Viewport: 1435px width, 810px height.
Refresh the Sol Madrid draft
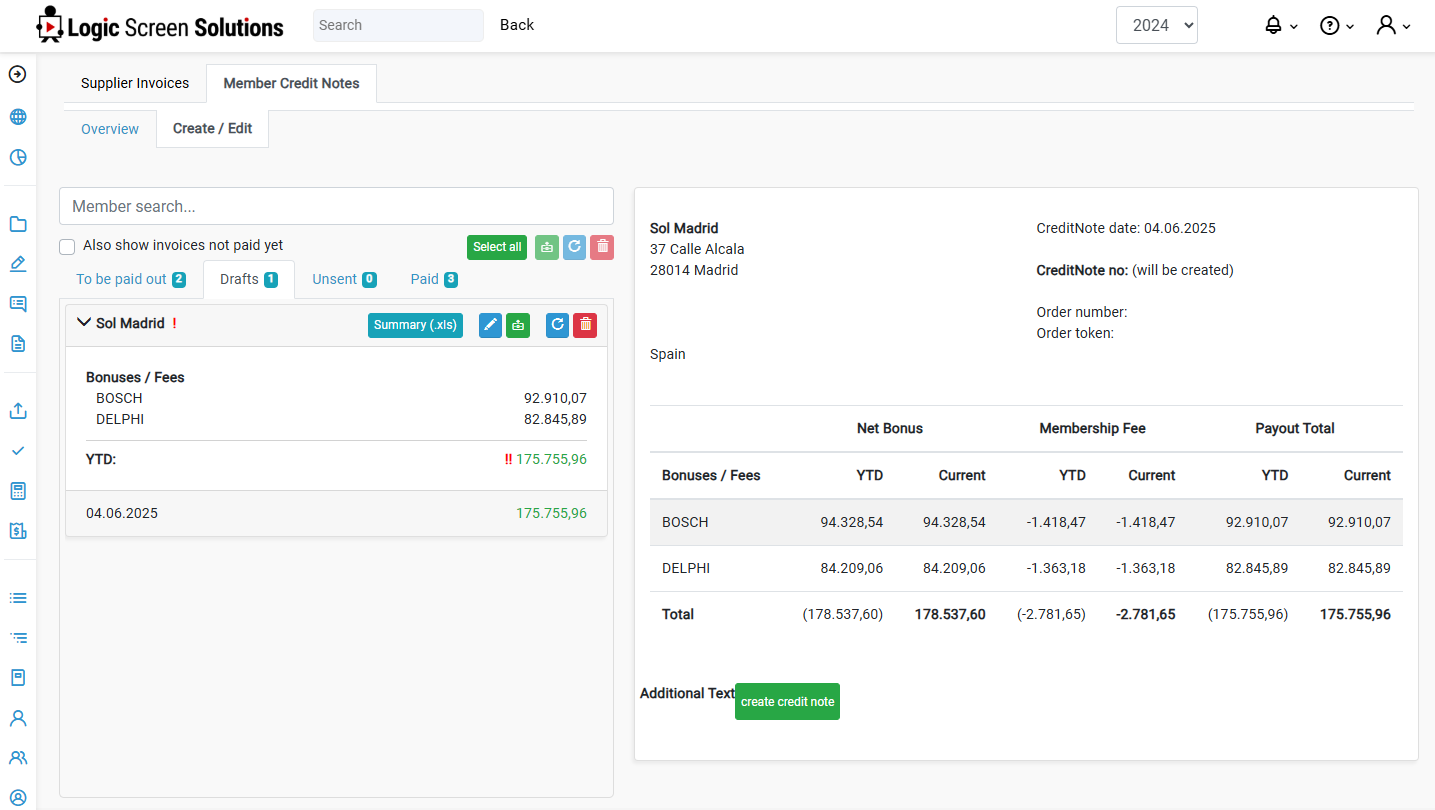click(x=558, y=325)
